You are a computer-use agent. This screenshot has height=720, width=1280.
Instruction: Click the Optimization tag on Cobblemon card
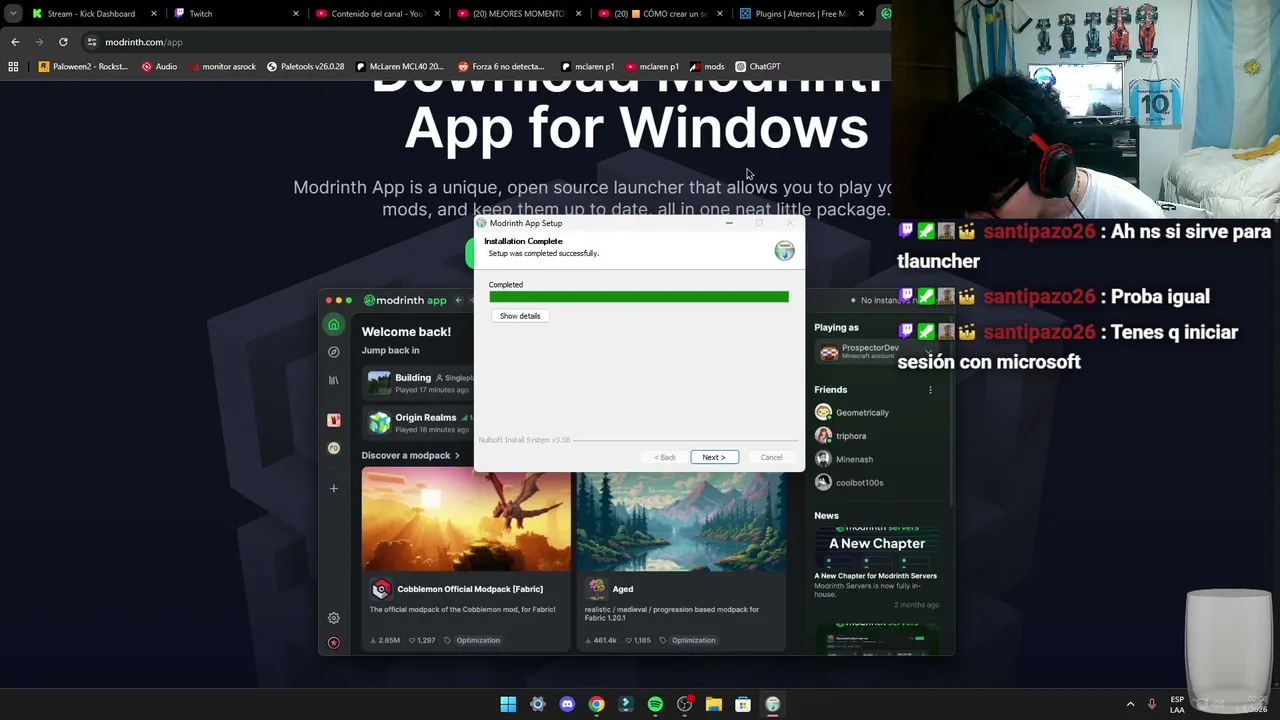coord(478,640)
